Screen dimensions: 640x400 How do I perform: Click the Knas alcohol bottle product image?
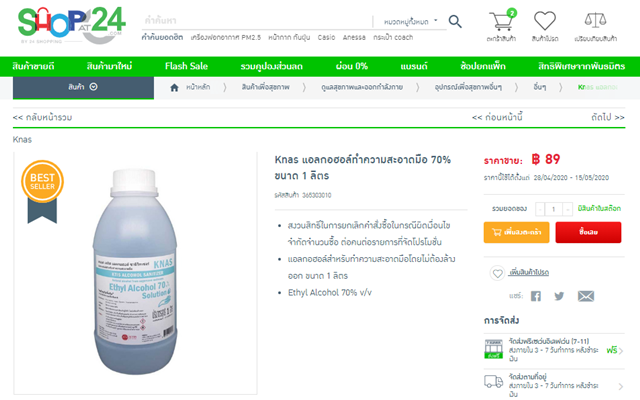tap(136, 272)
